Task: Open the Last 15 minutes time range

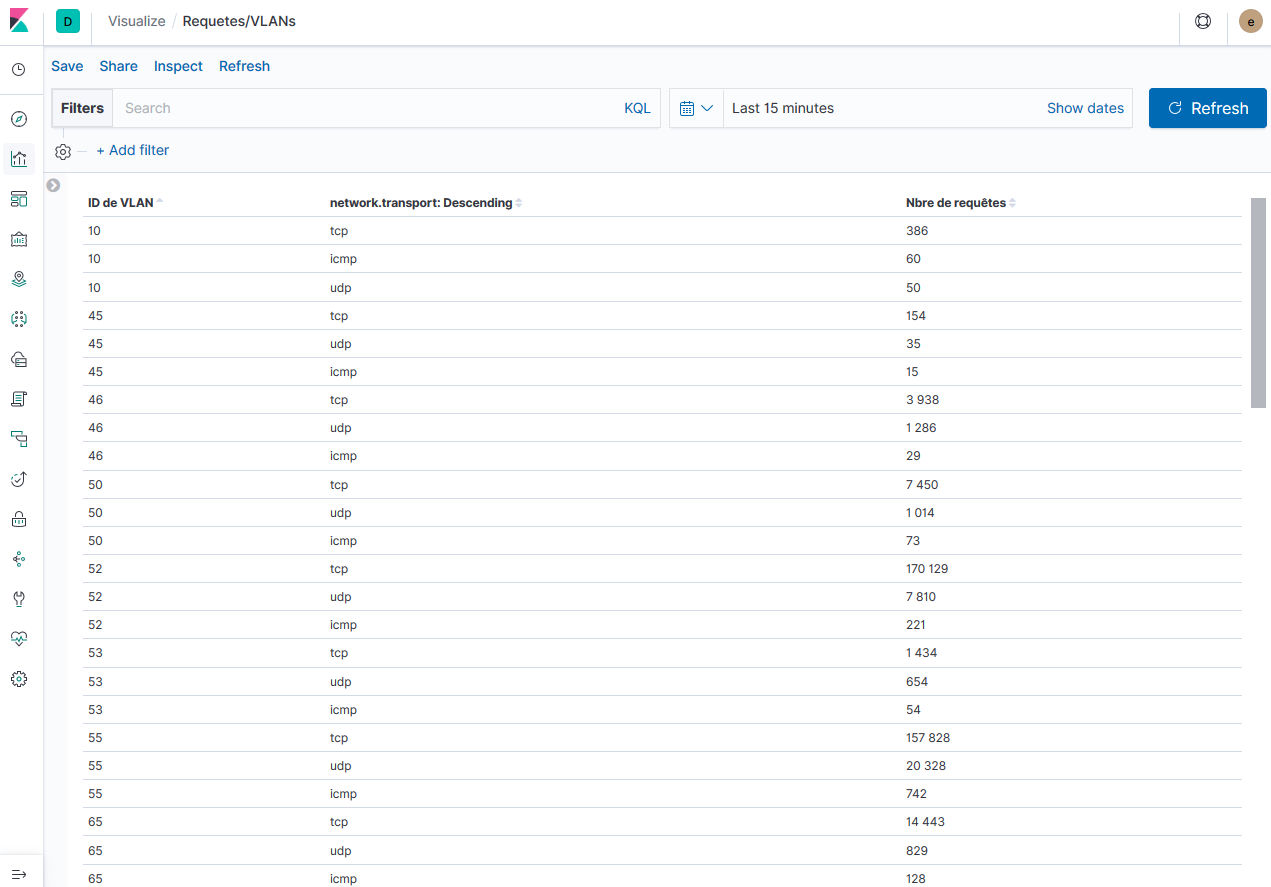Action: coord(783,108)
